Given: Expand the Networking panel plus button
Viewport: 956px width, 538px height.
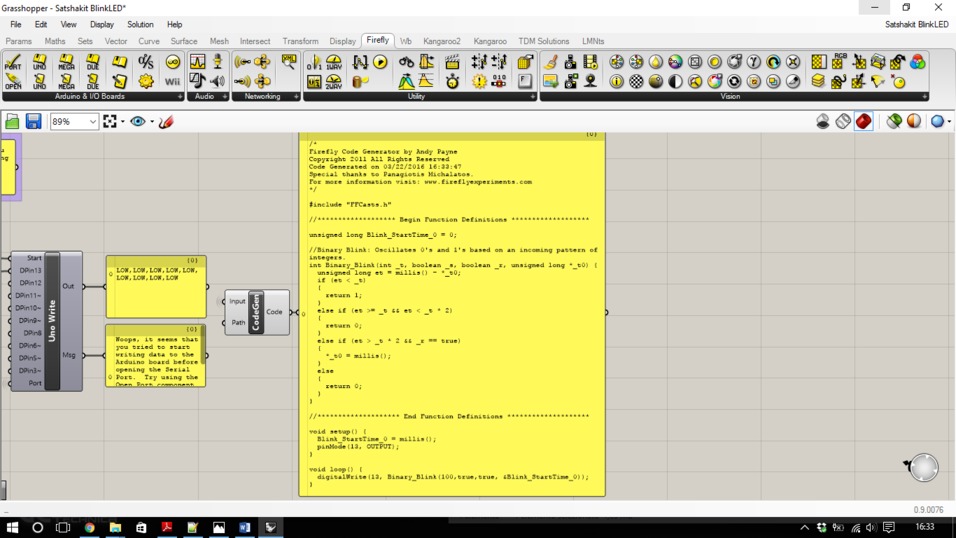Looking at the screenshot, I should [x=296, y=96].
